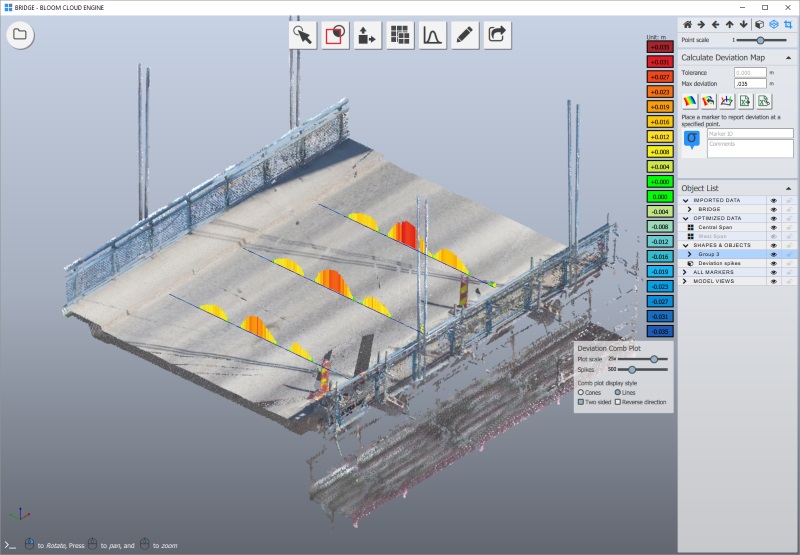
Task: Open the command console prompt icon
Action: (x=10, y=545)
